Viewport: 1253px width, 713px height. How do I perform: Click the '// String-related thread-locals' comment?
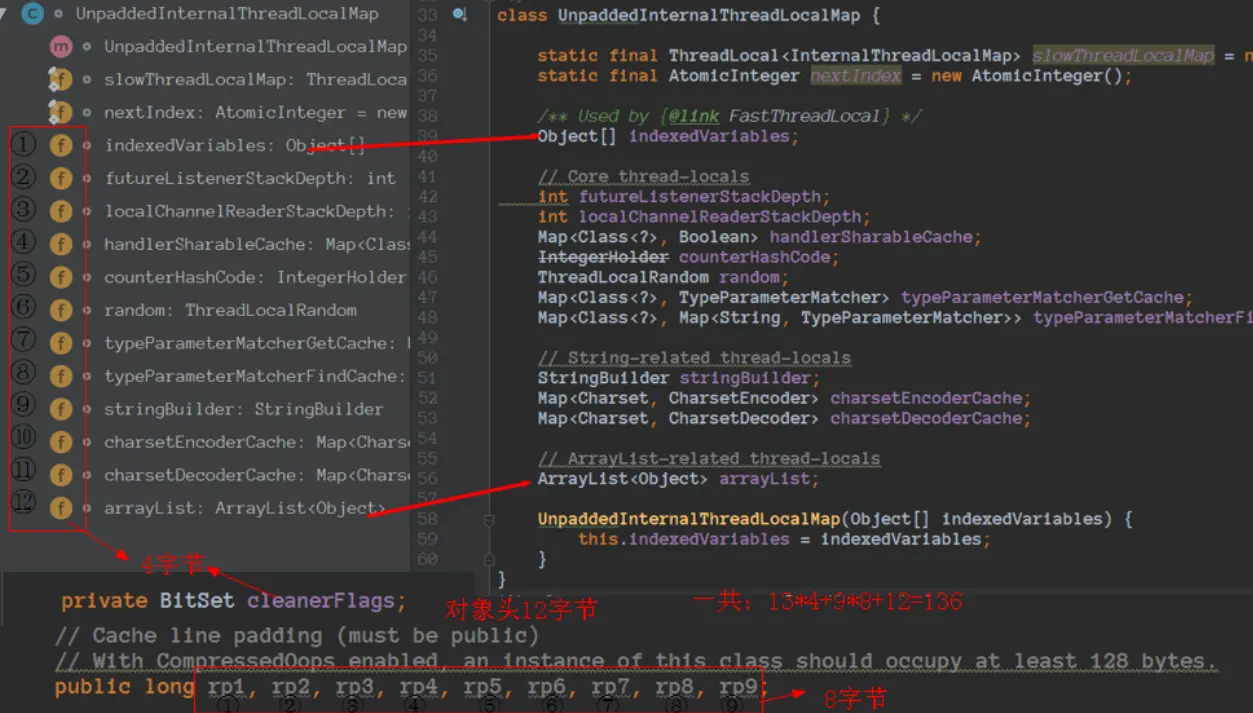point(694,358)
